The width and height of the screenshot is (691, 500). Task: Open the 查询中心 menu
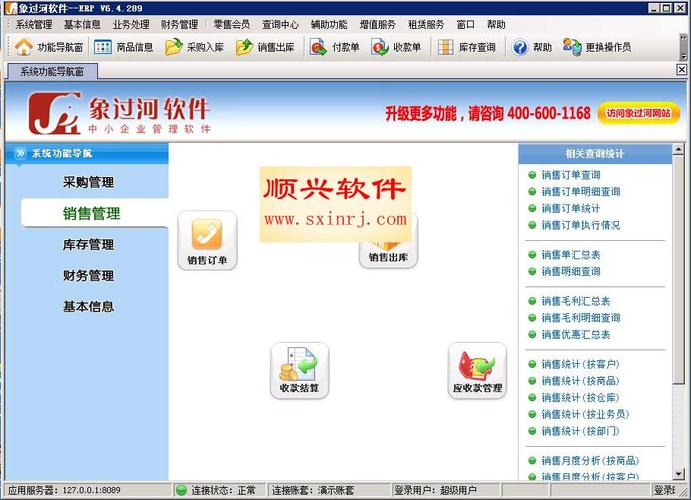pyautogui.click(x=280, y=25)
